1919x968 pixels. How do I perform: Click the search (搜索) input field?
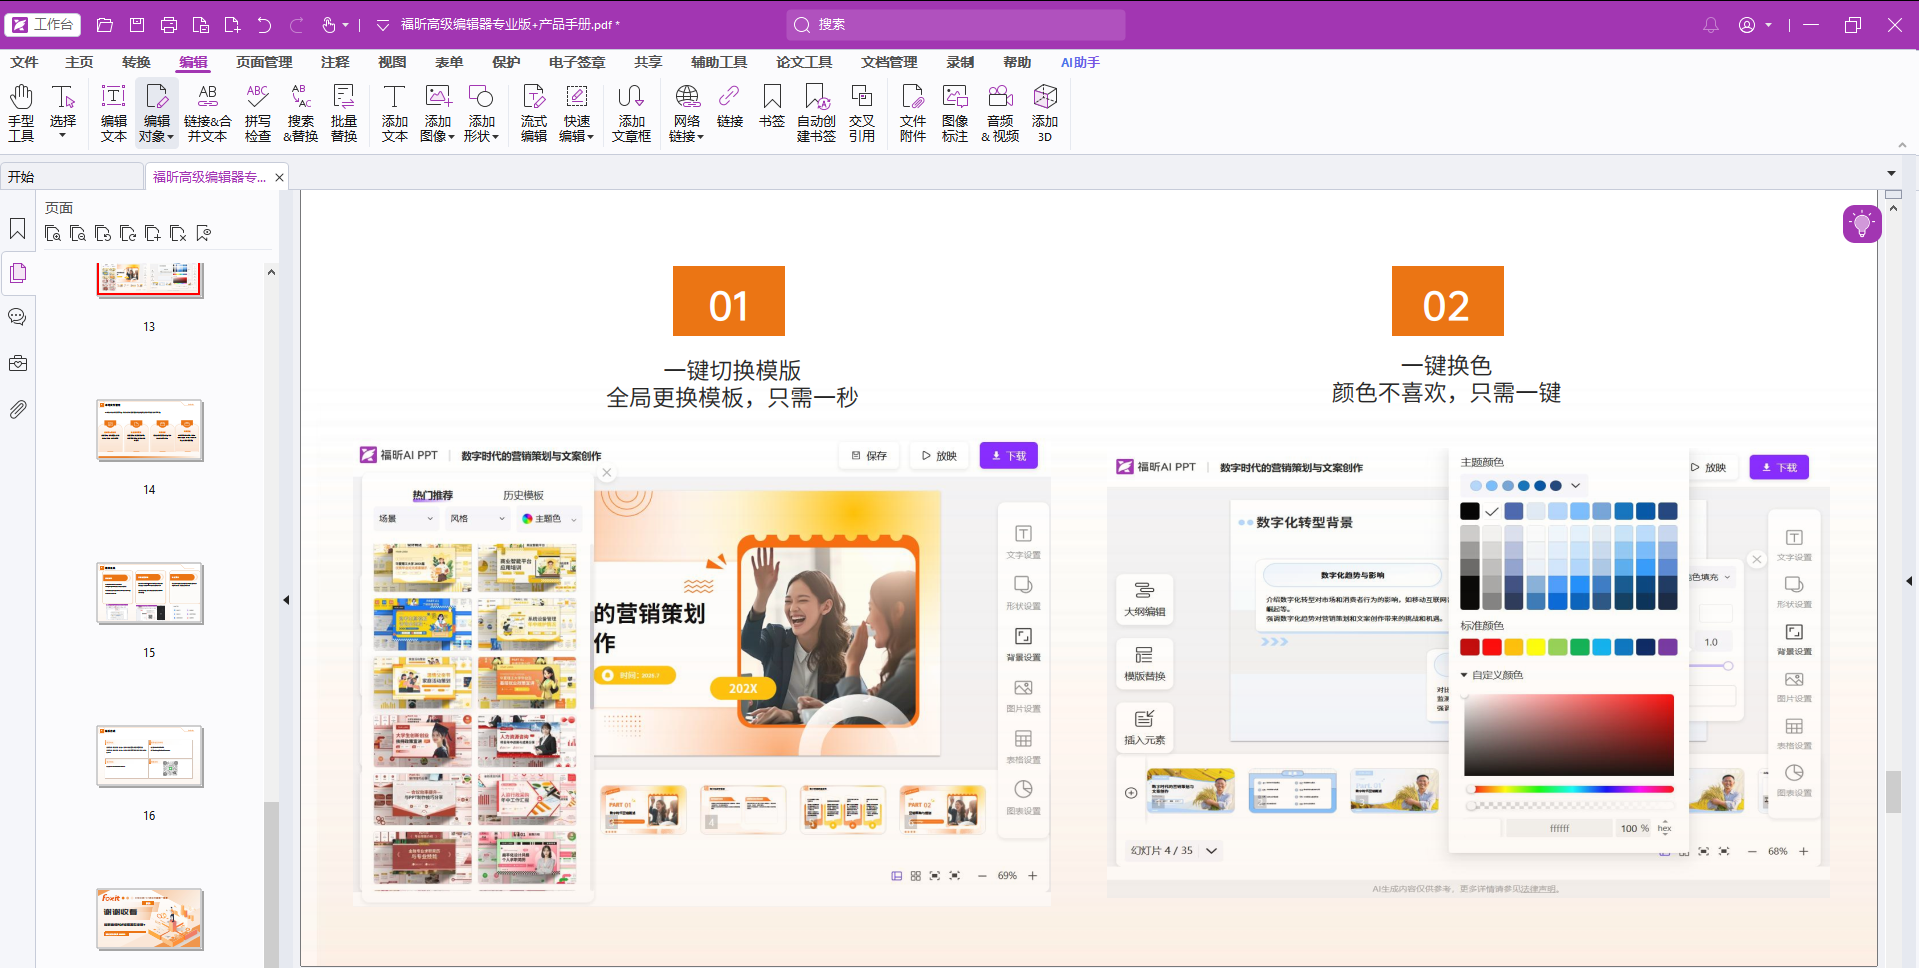click(x=955, y=25)
